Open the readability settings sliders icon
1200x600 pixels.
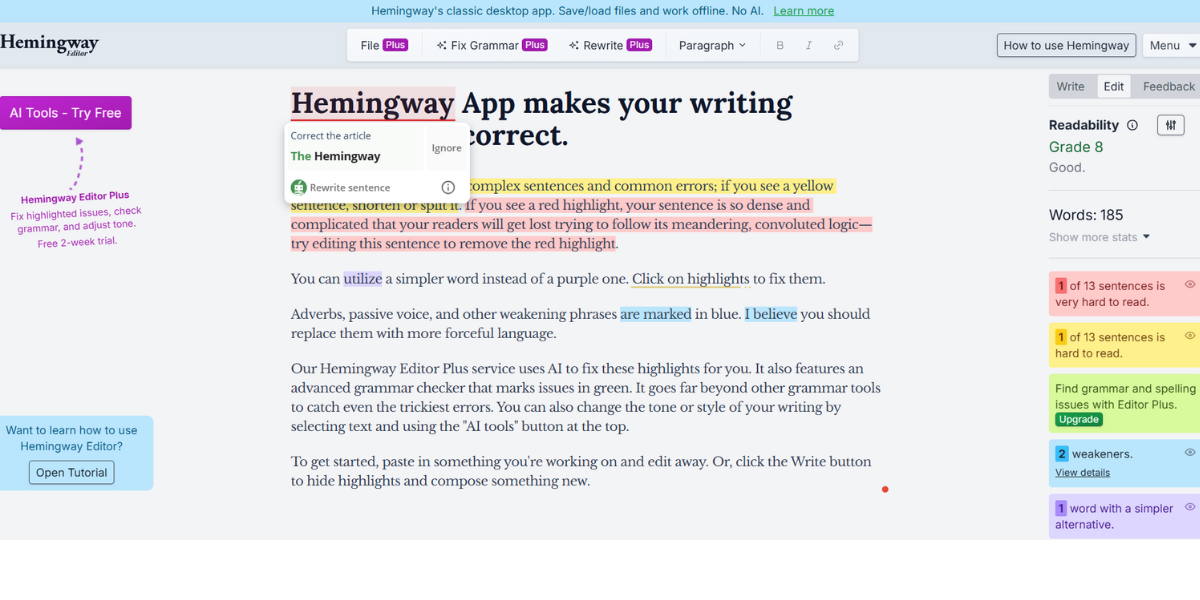tap(1170, 124)
